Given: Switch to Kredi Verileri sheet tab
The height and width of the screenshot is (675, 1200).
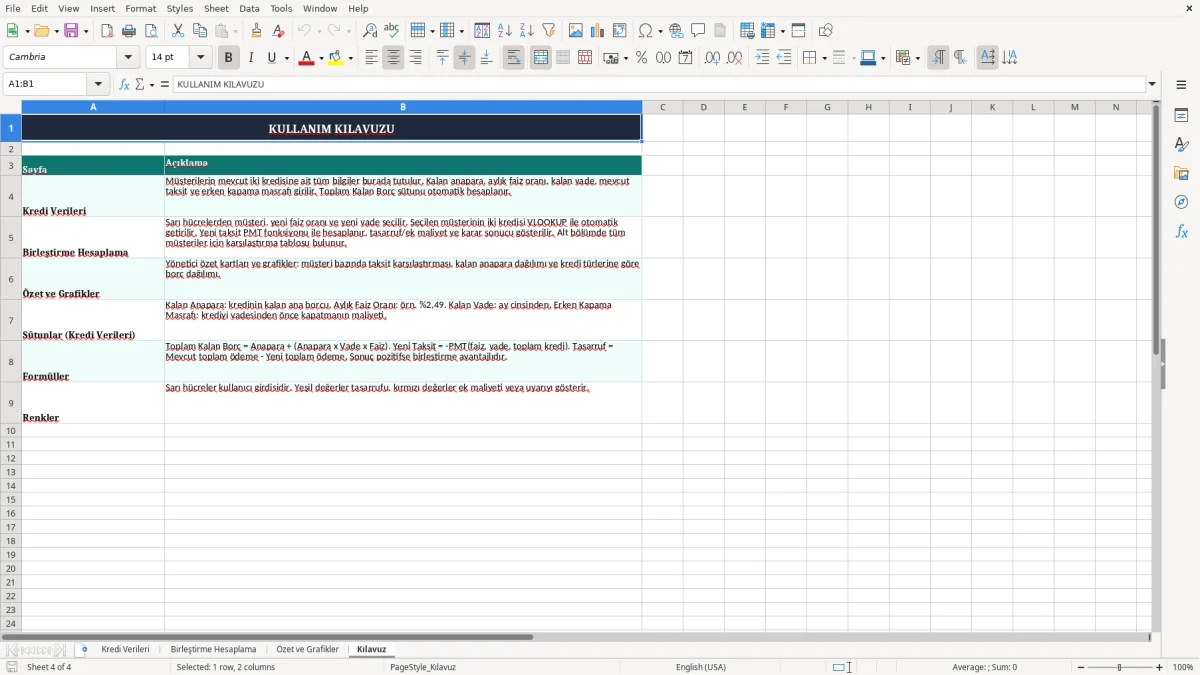Looking at the screenshot, I should pos(125,649).
